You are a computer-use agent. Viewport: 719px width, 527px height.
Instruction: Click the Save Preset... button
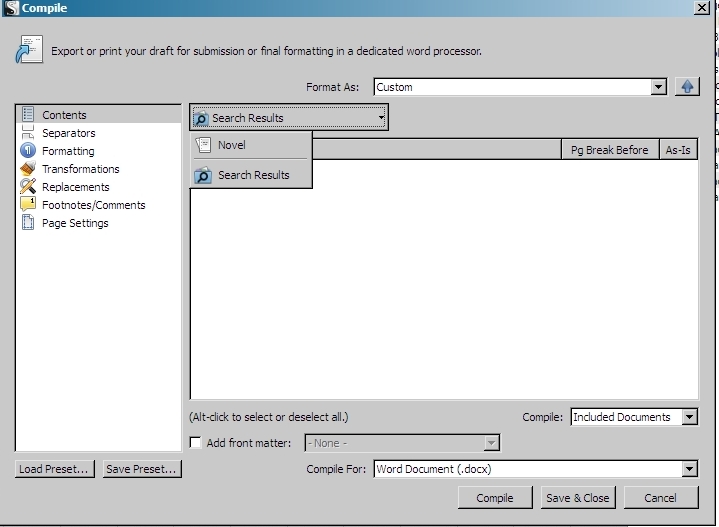(141, 469)
